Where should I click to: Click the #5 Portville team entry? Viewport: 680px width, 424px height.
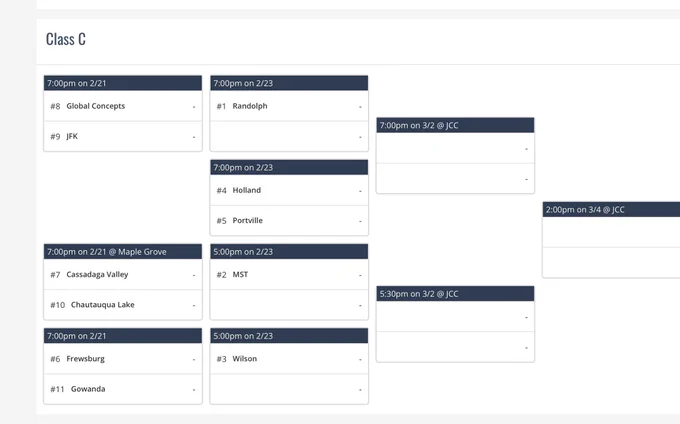[x=289, y=220]
